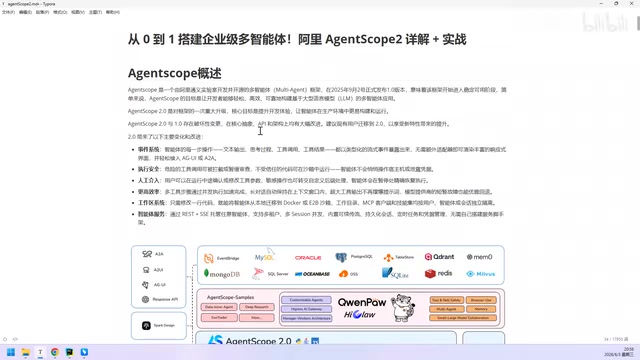Screen dimensions: 640x360
Task: Click the TableStore logo in the diagram
Action: point(399,257)
